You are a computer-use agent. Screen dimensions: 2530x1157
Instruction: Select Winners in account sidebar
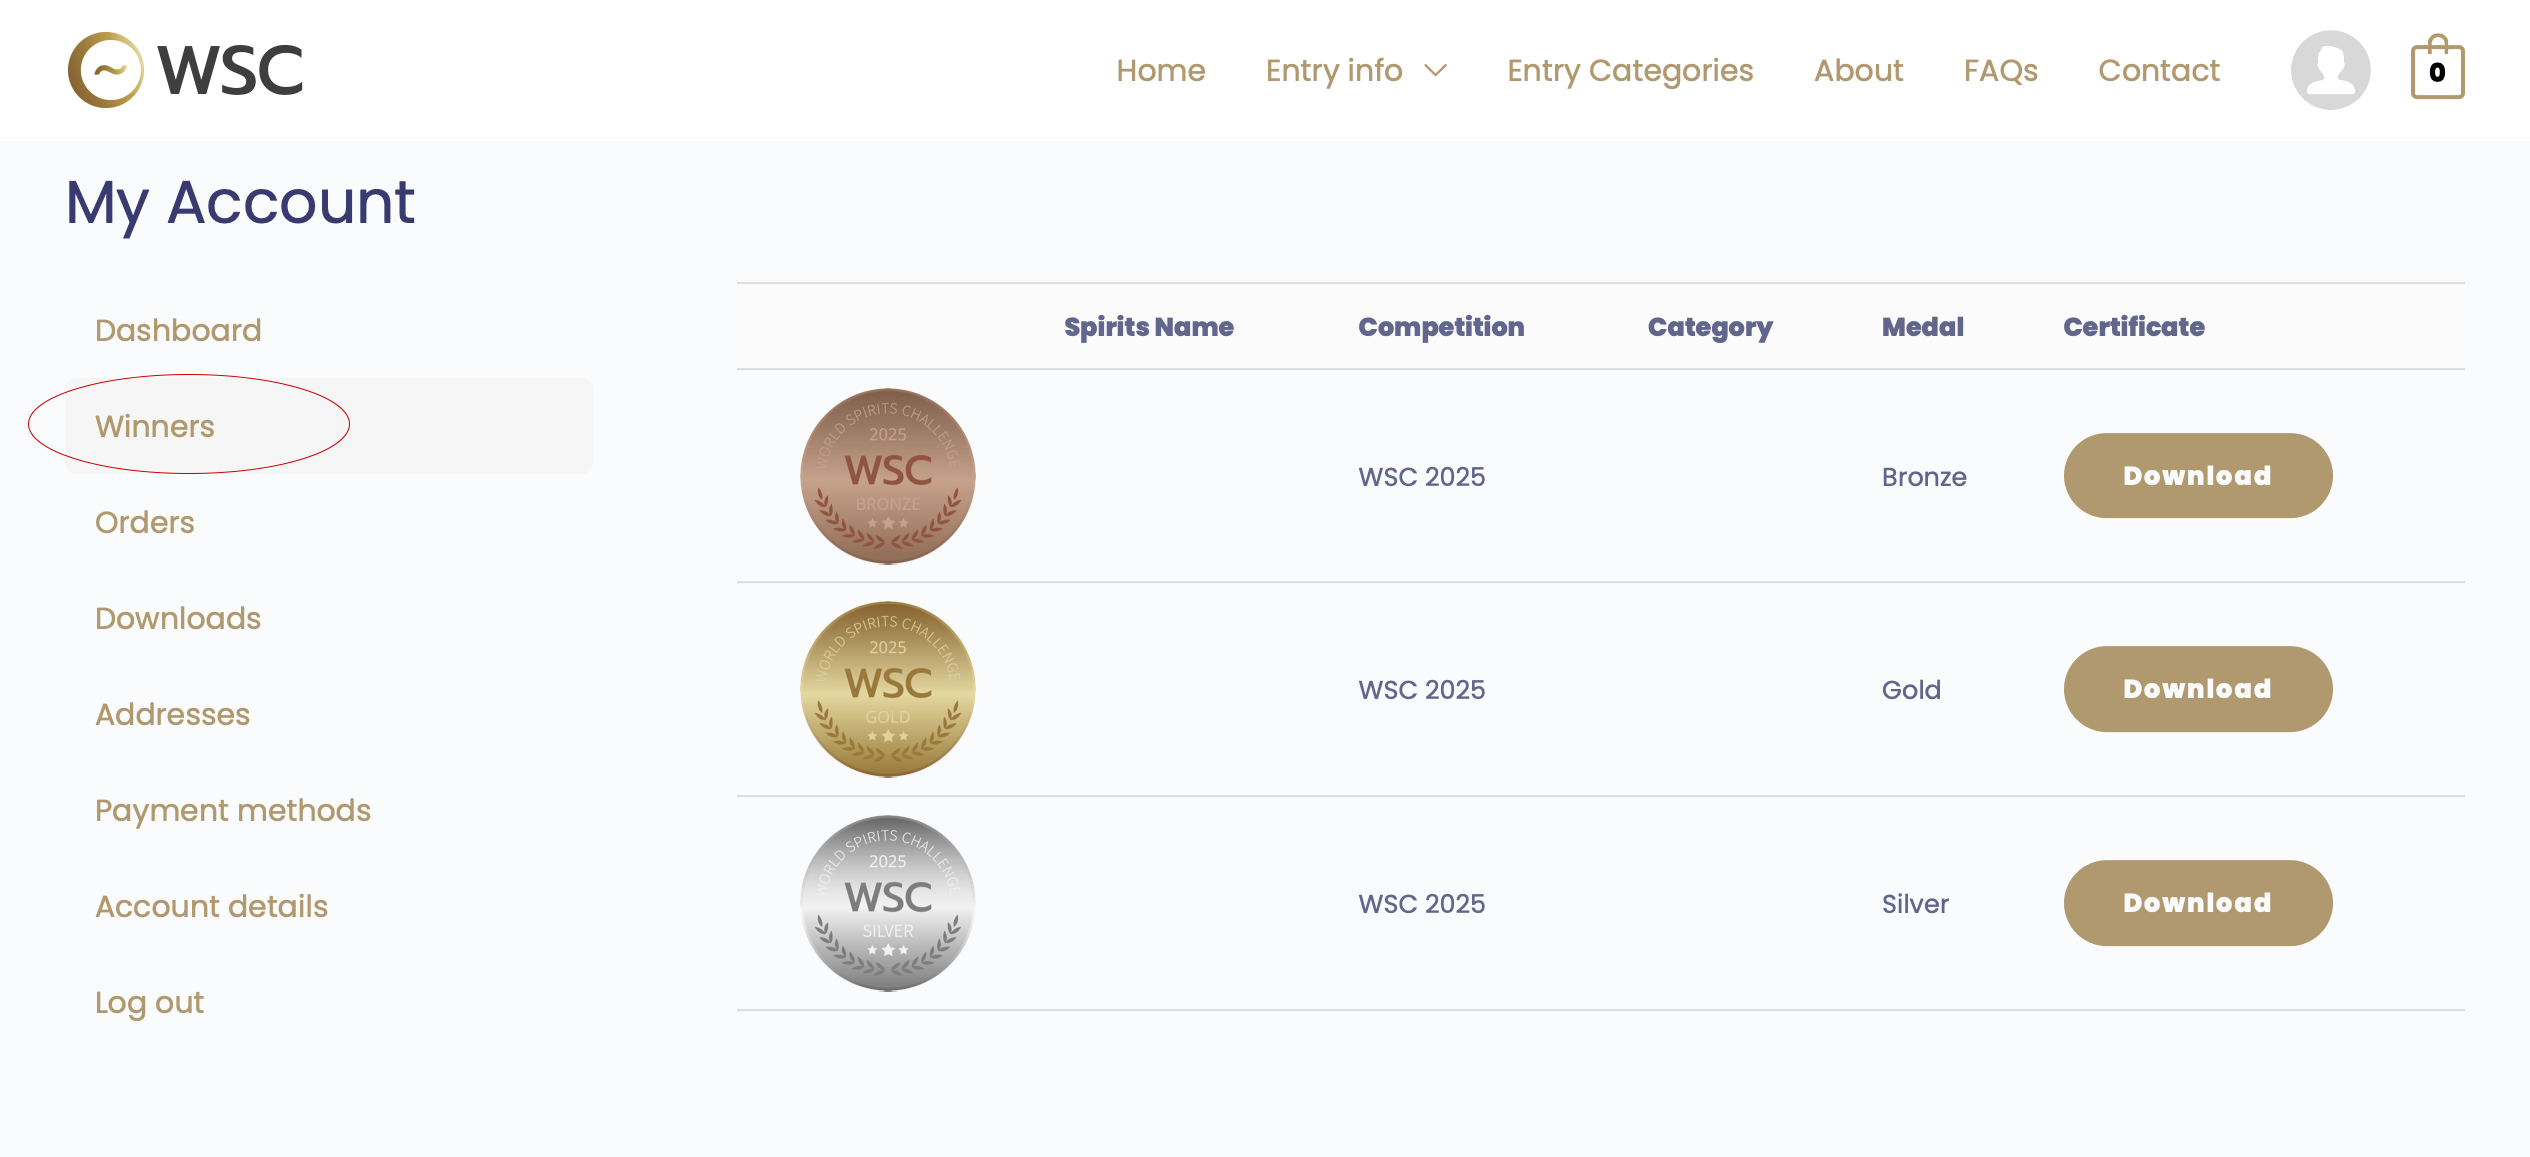click(x=155, y=426)
